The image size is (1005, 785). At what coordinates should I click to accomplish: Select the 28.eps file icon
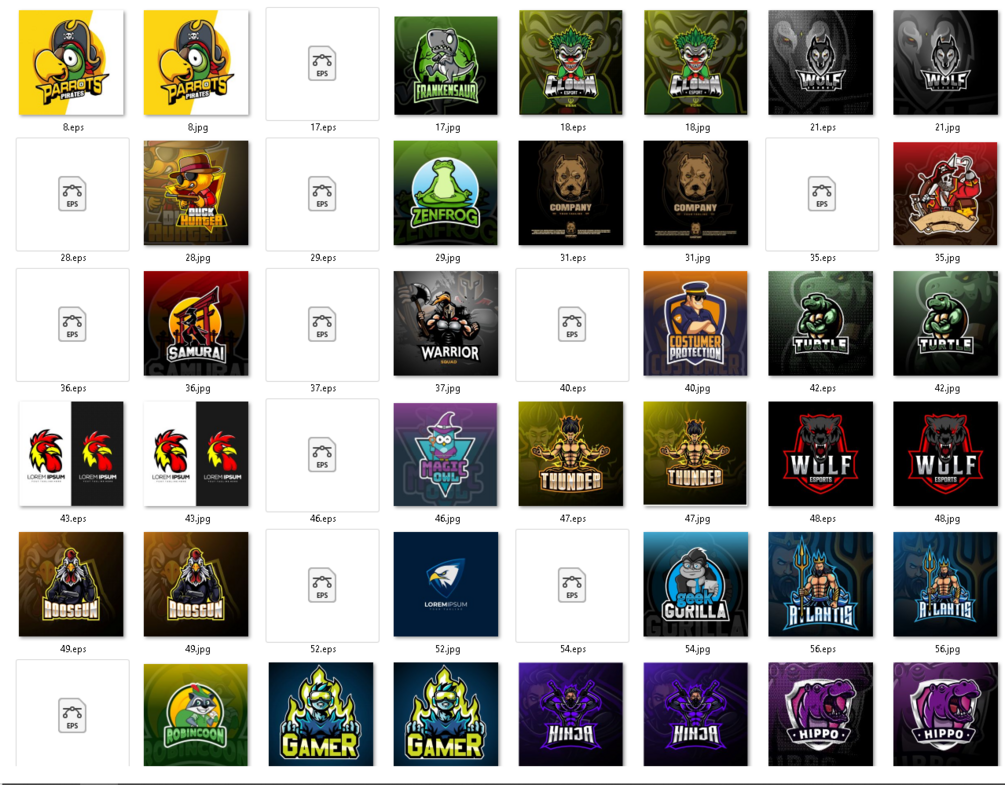[72, 194]
